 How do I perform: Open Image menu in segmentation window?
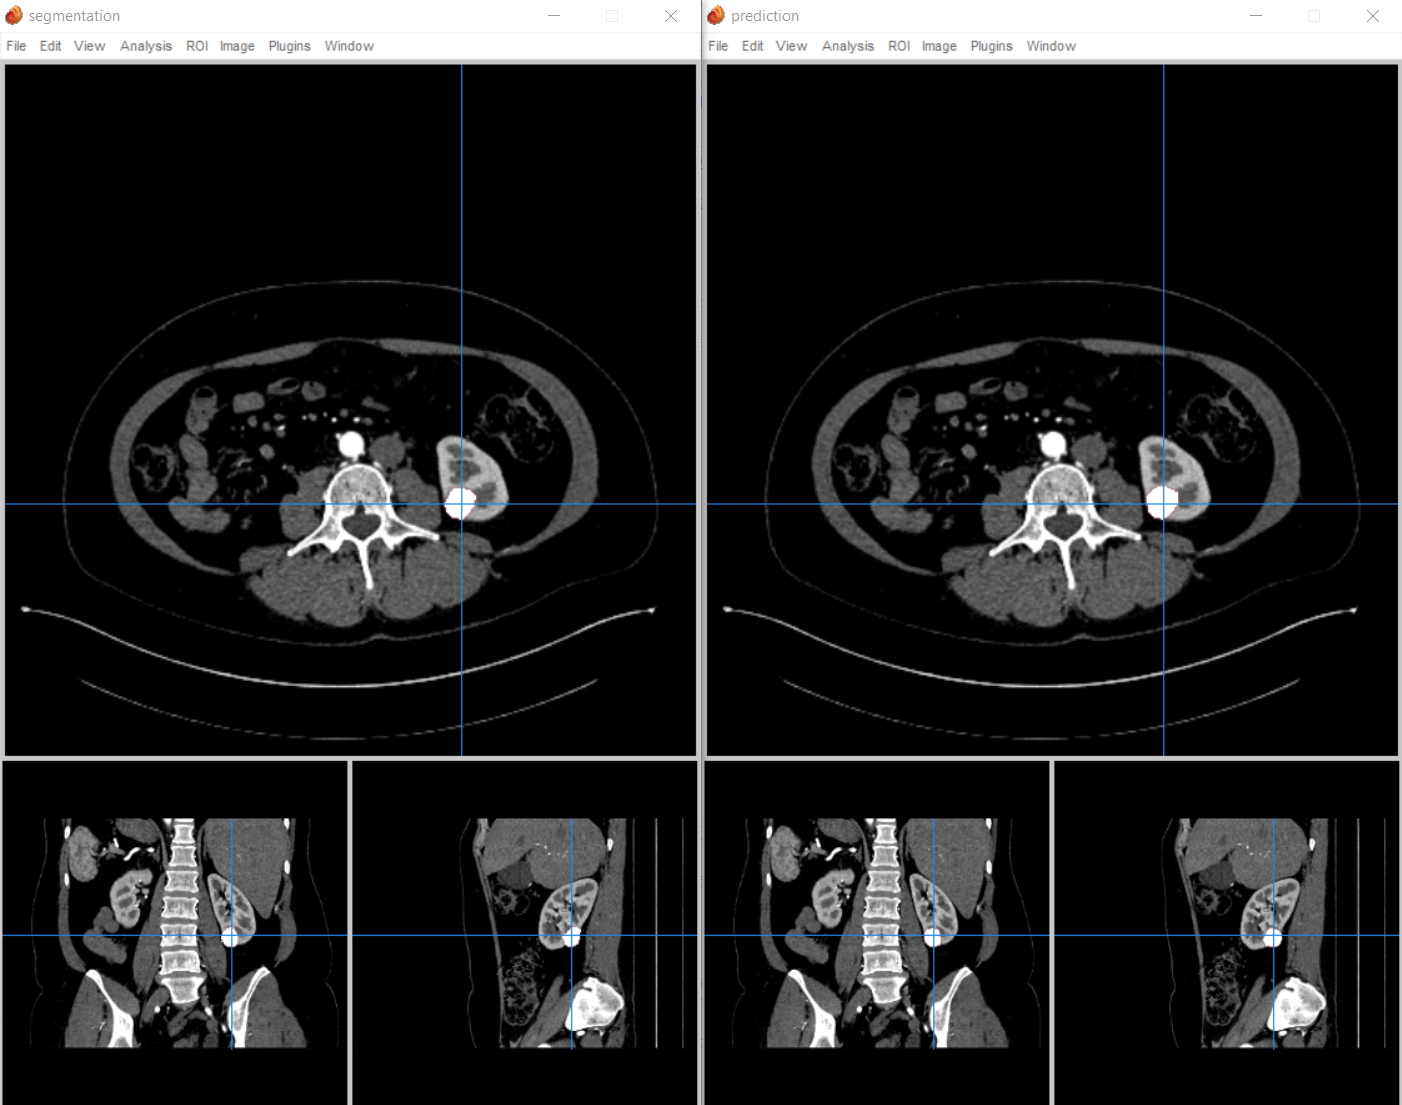point(237,46)
